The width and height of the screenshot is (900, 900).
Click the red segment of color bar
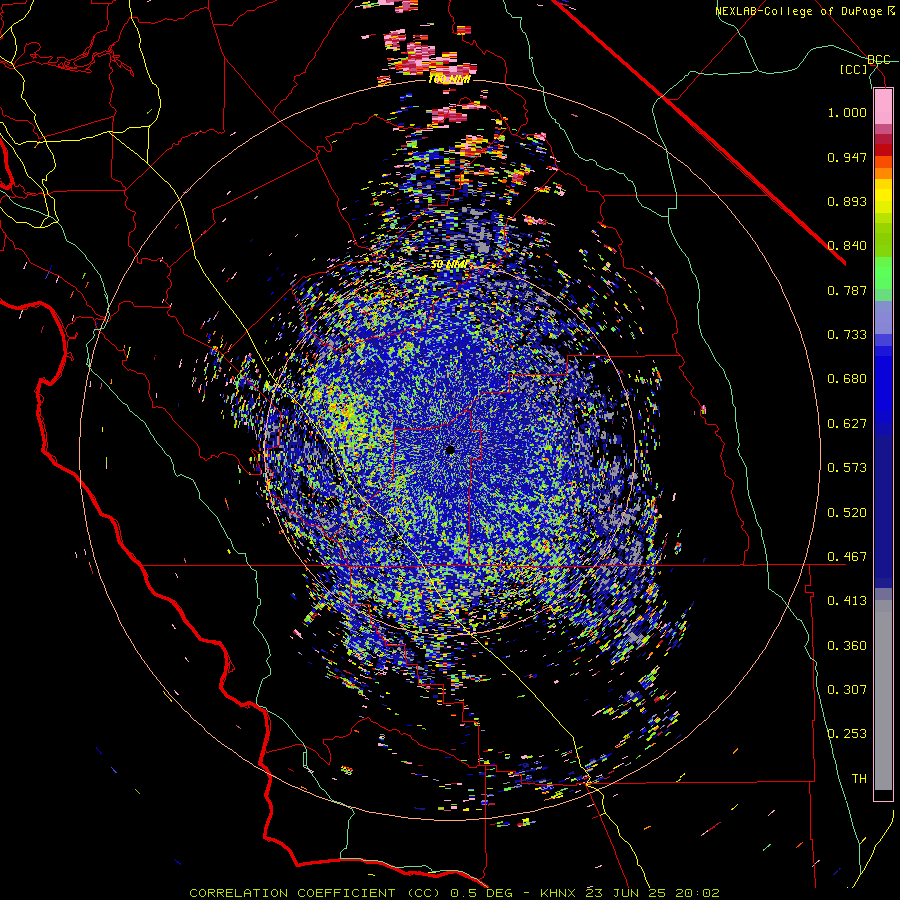click(x=883, y=150)
